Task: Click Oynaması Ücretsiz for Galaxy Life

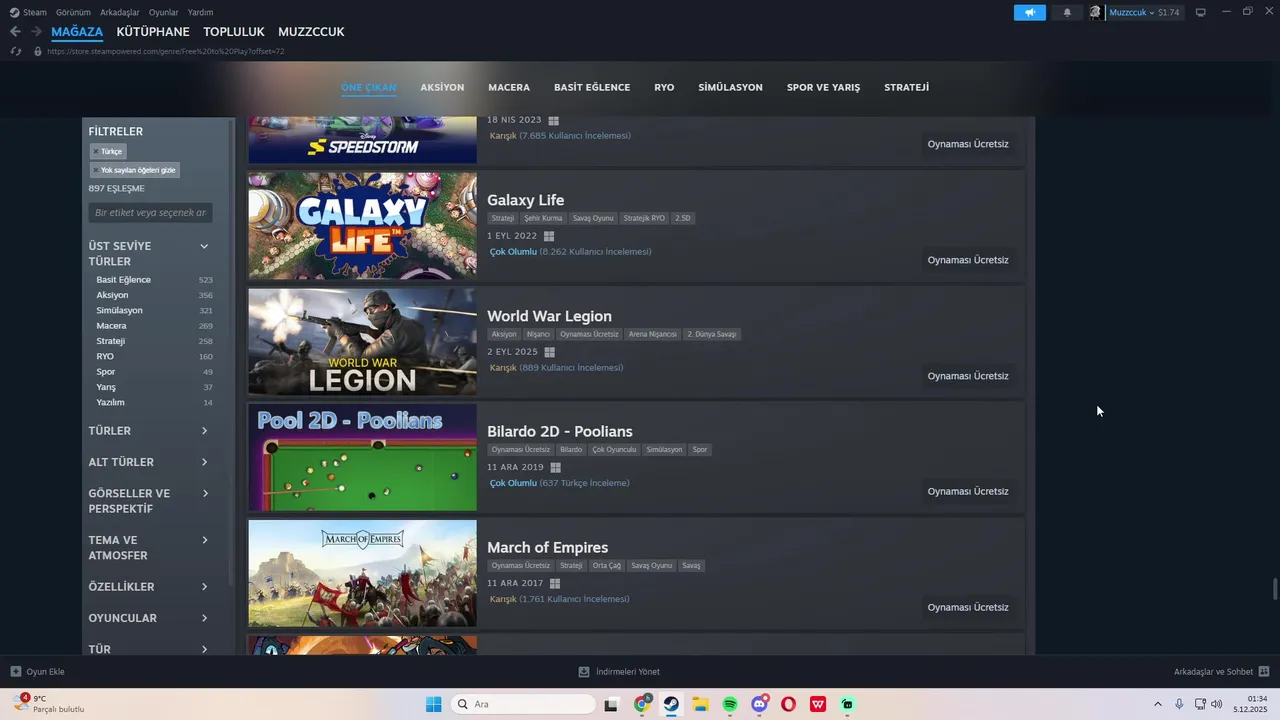Action: click(968, 260)
